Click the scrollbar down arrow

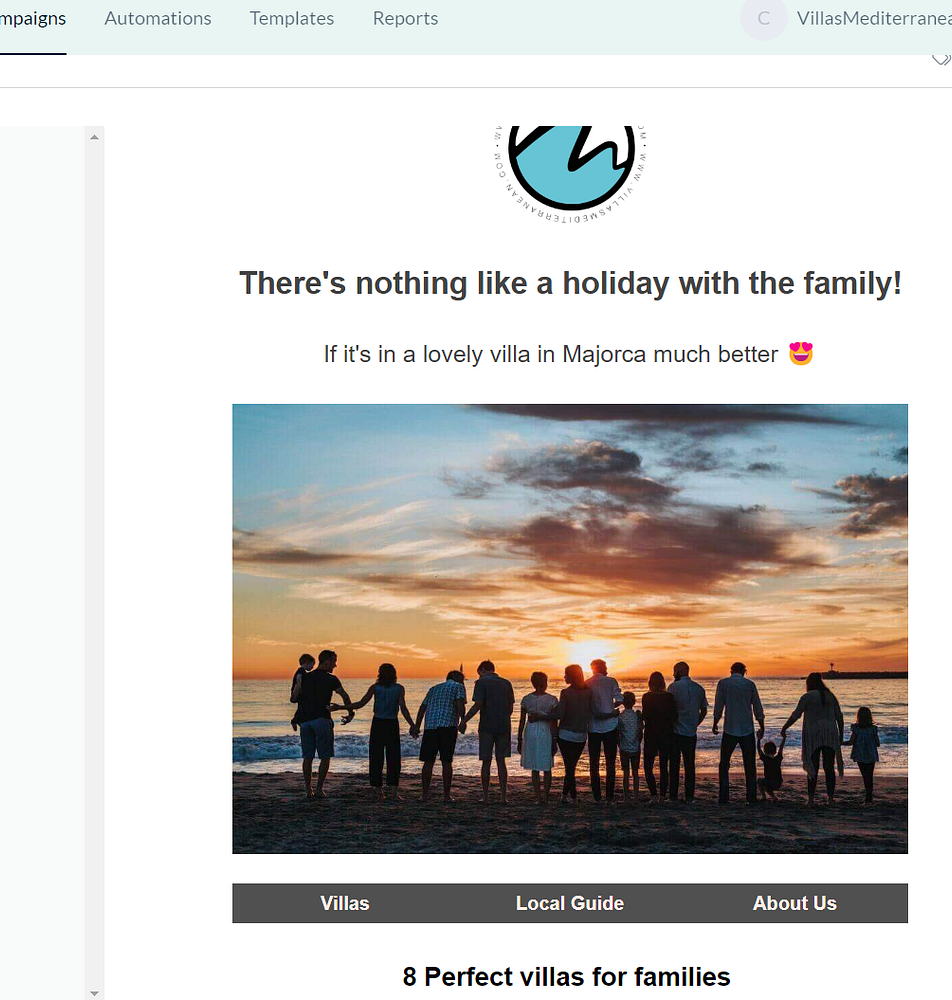click(x=94, y=993)
